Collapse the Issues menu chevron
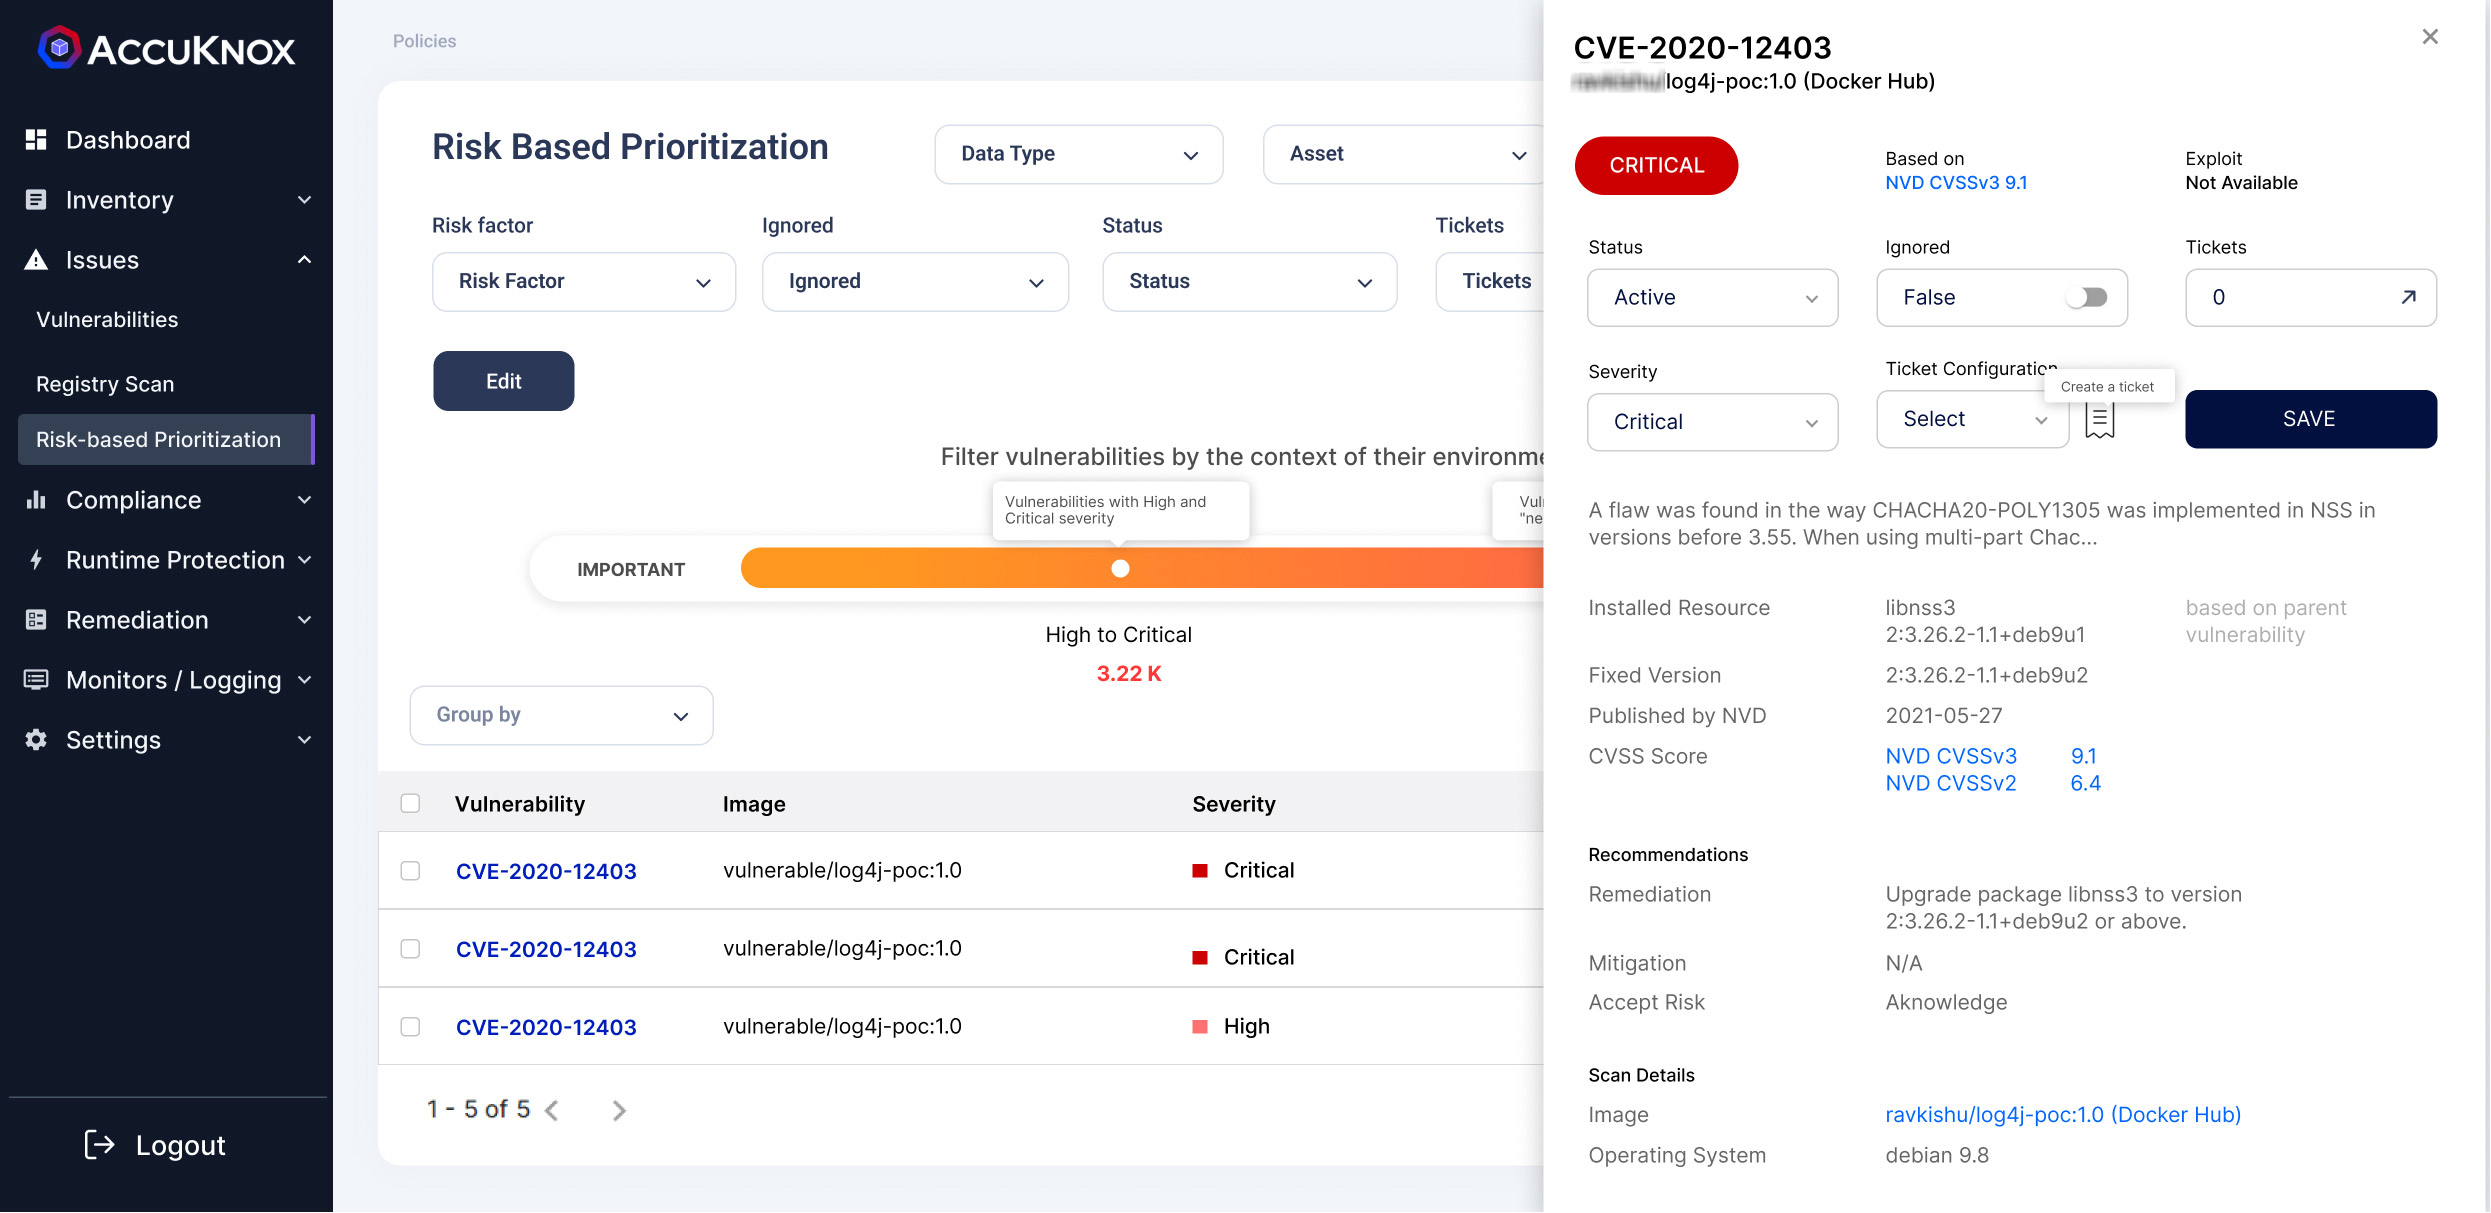This screenshot has width=2491, height=1213. coord(305,260)
